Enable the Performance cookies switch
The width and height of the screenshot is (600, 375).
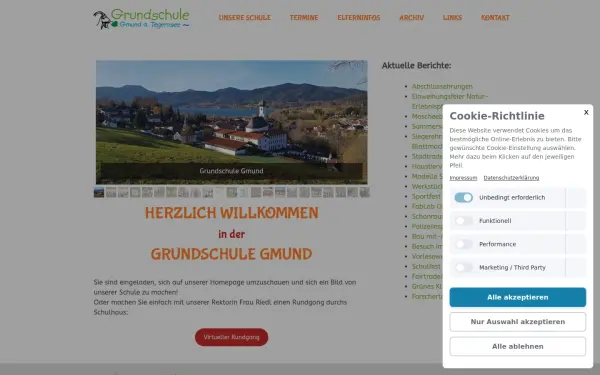click(463, 244)
